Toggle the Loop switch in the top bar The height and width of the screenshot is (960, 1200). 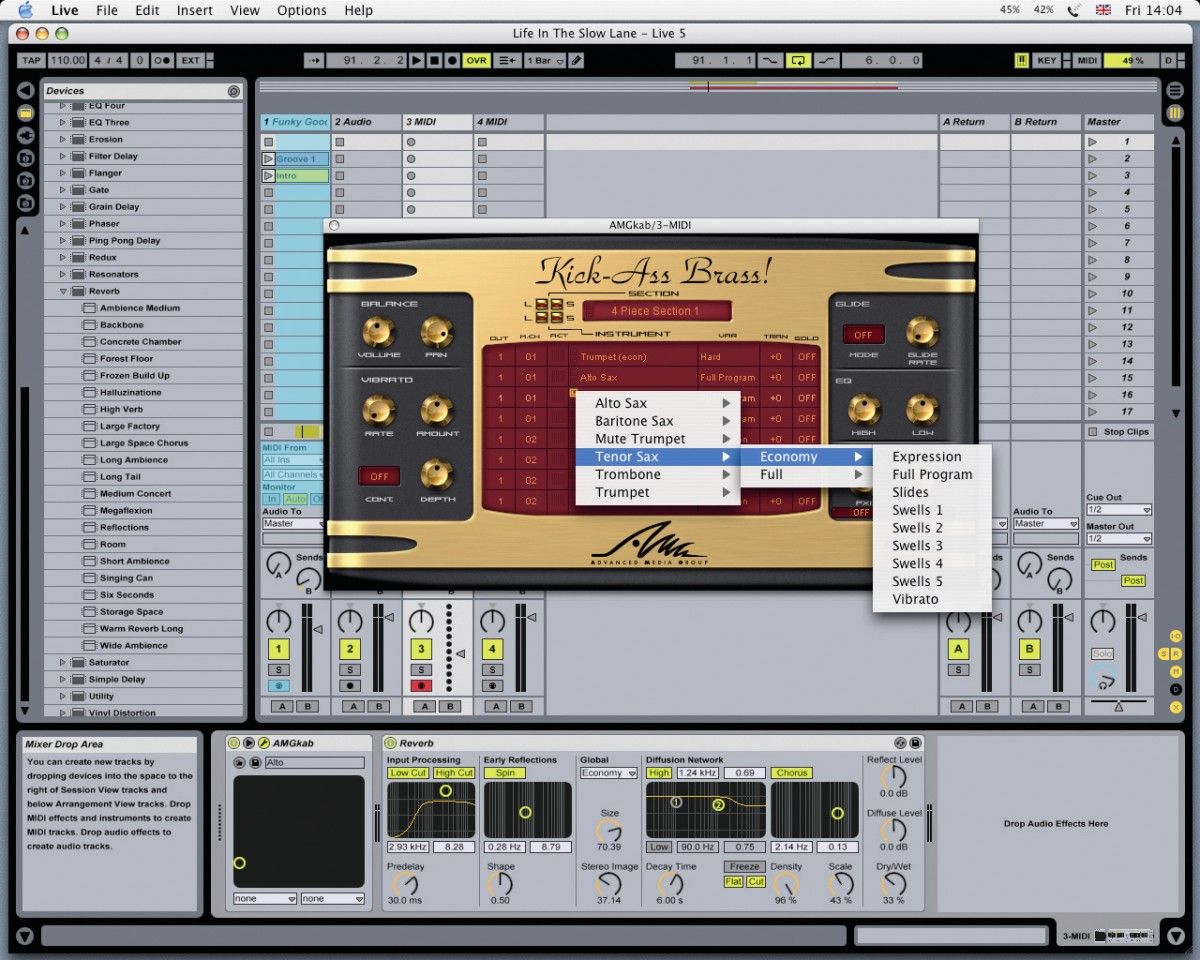point(798,61)
